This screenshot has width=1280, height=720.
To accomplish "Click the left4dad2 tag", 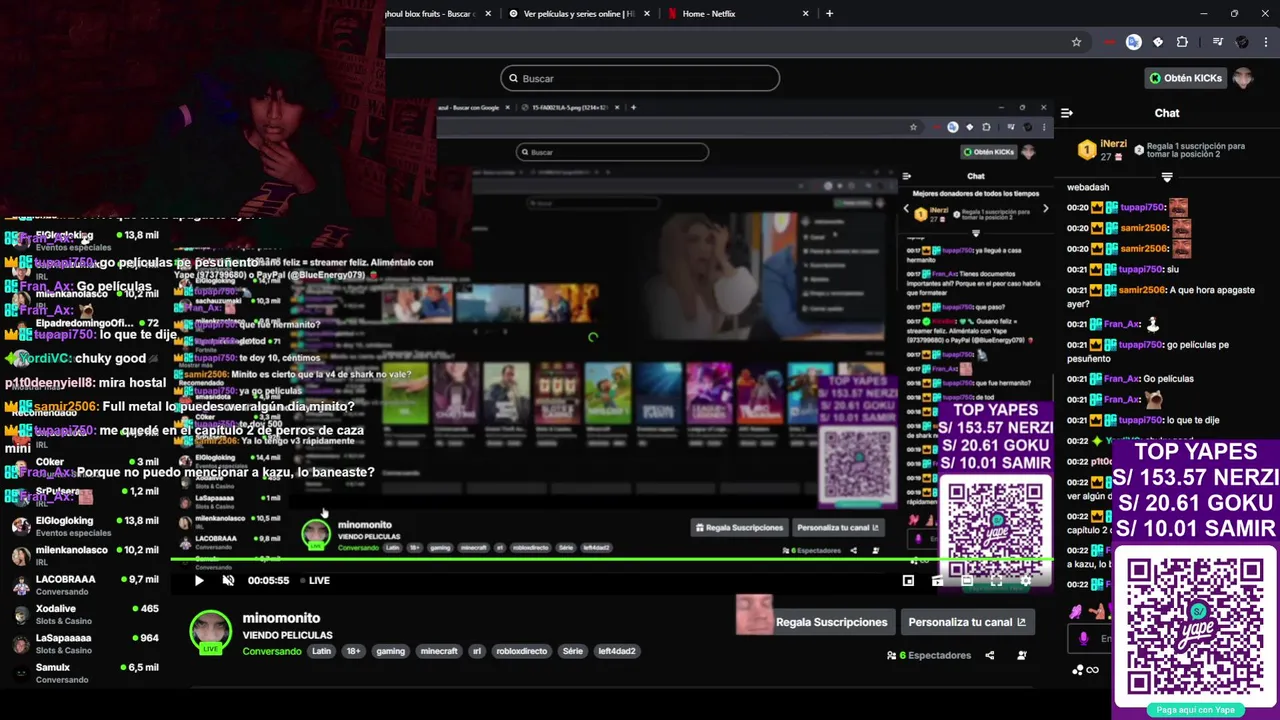I will click(x=617, y=651).
